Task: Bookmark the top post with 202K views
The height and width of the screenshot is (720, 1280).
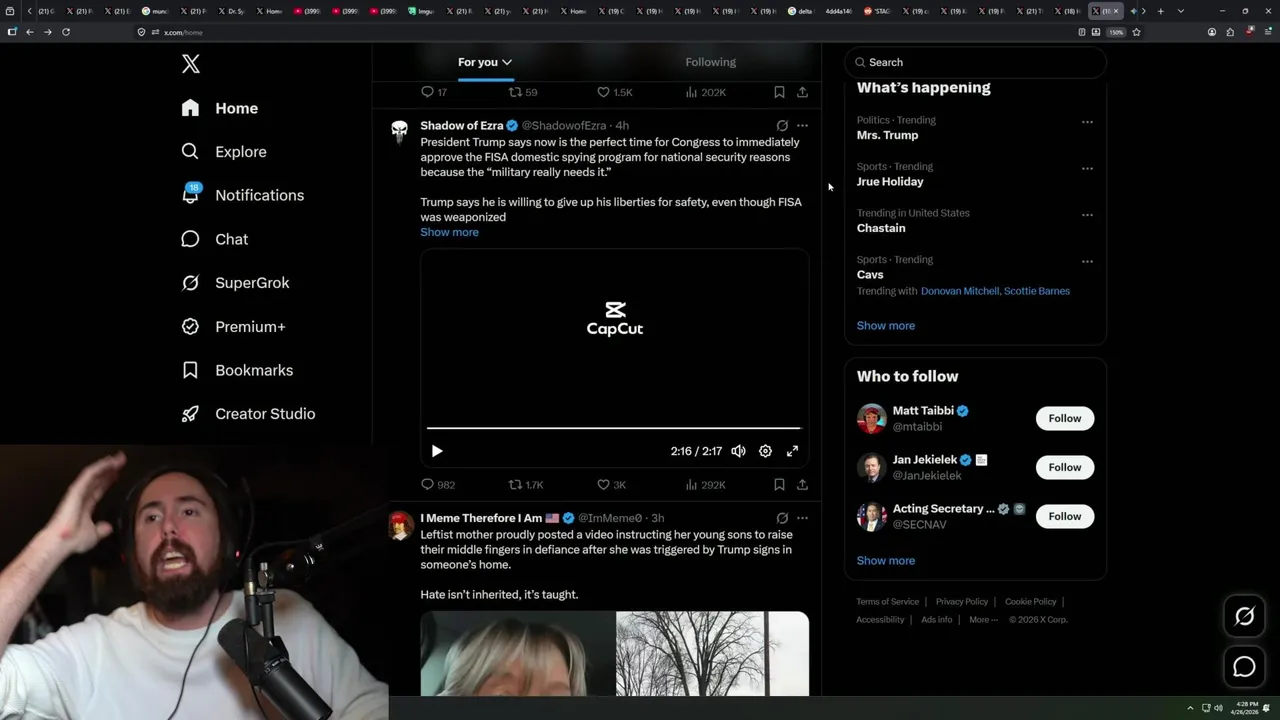Action: tap(779, 92)
